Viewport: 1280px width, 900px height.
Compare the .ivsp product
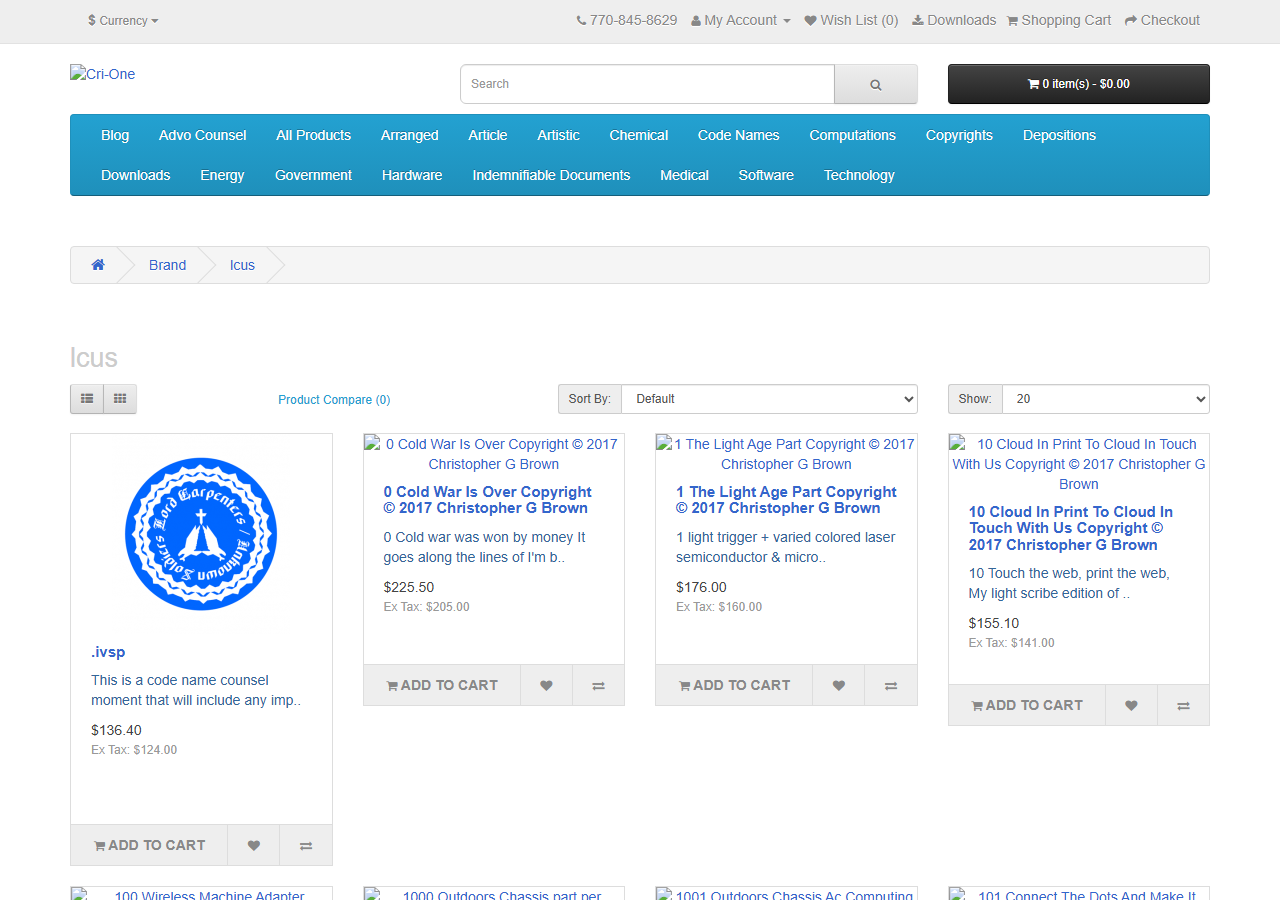(x=306, y=845)
